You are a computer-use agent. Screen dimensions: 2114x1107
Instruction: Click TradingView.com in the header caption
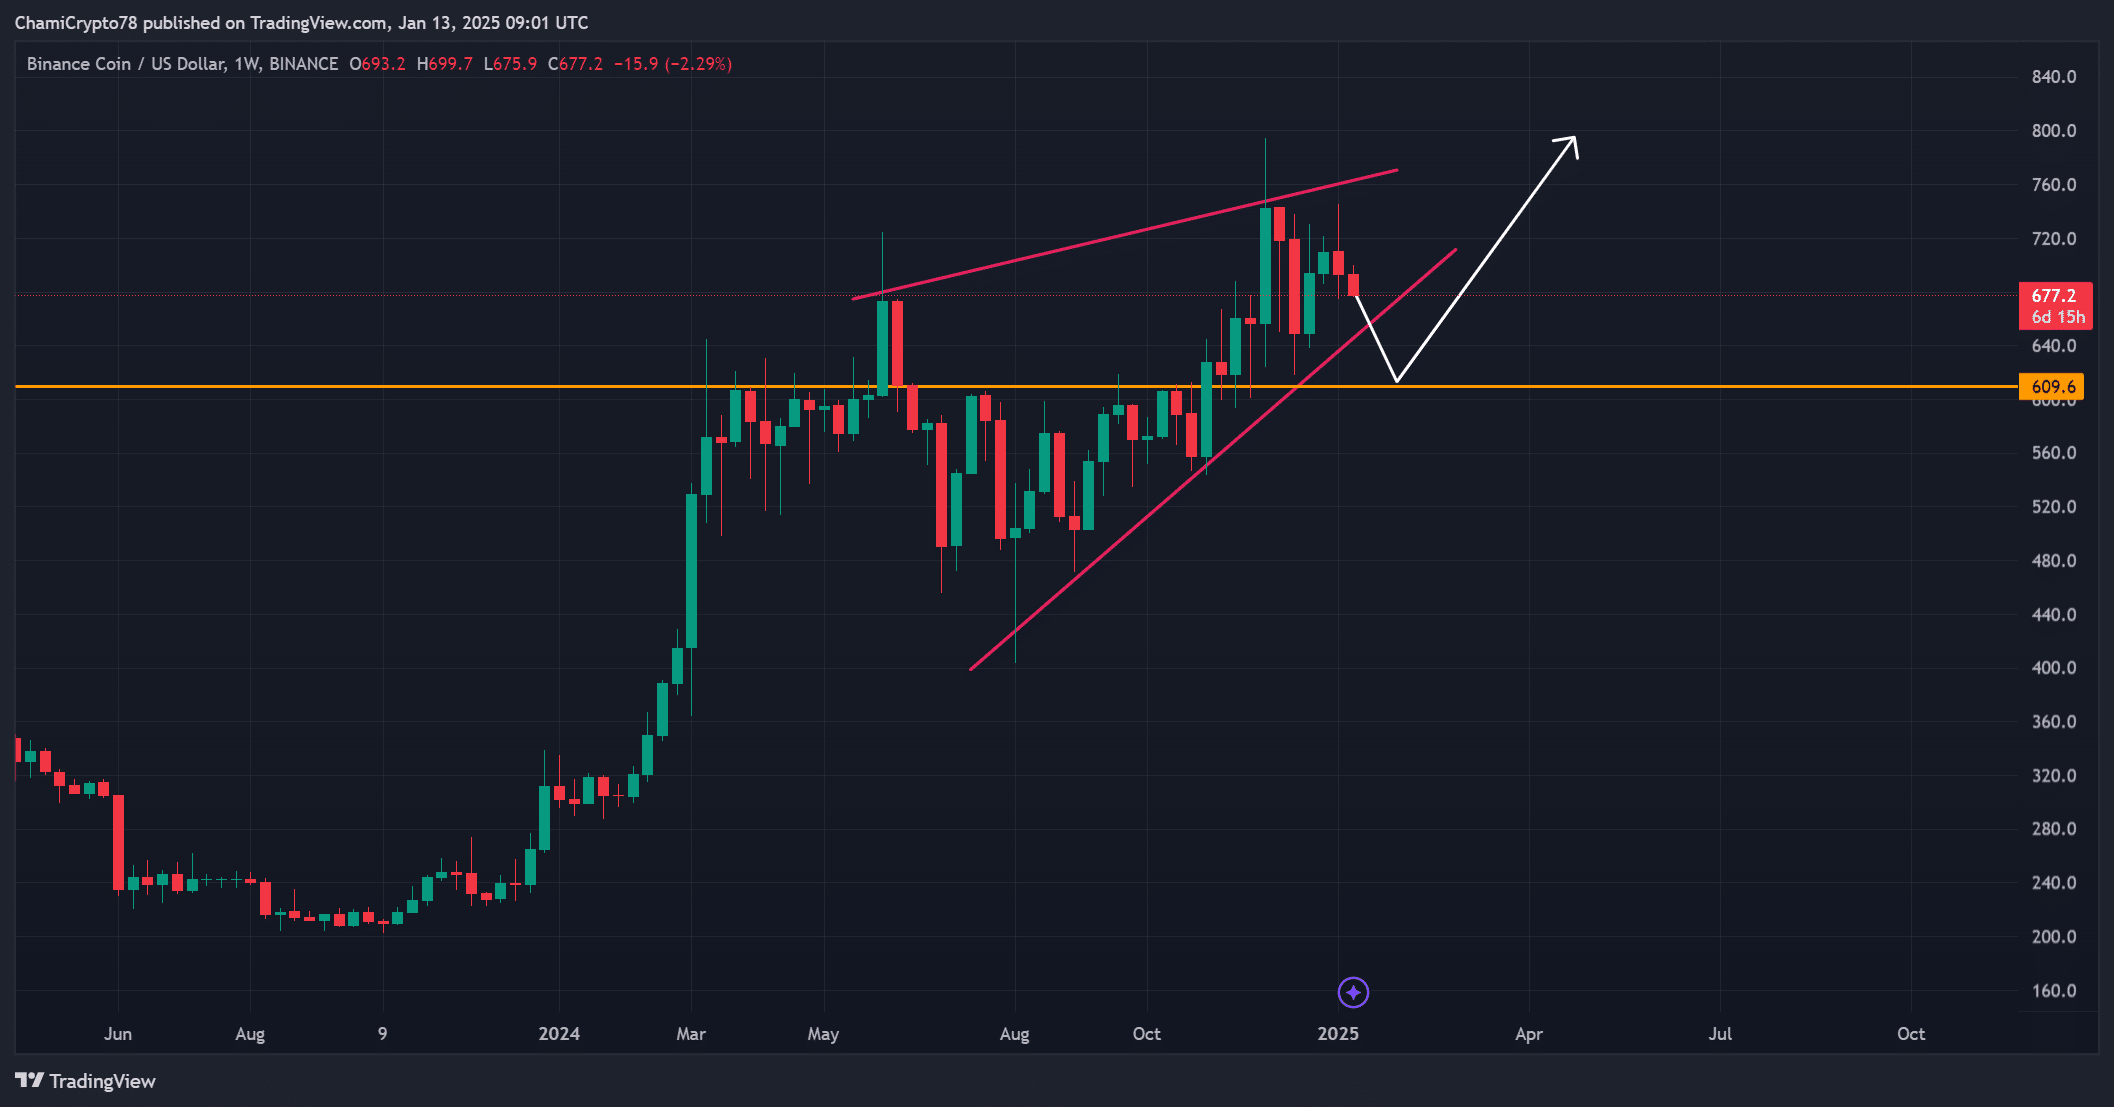pos(318,23)
